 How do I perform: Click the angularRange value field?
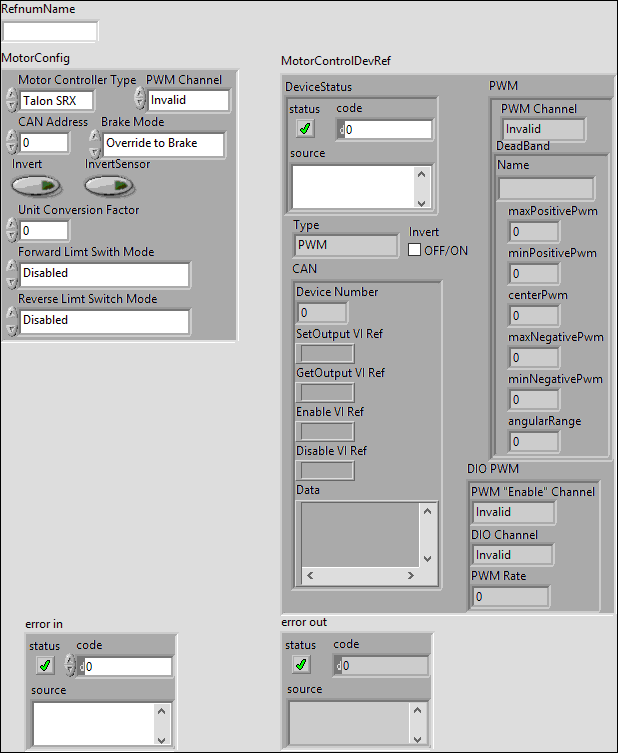click(534, 442)
